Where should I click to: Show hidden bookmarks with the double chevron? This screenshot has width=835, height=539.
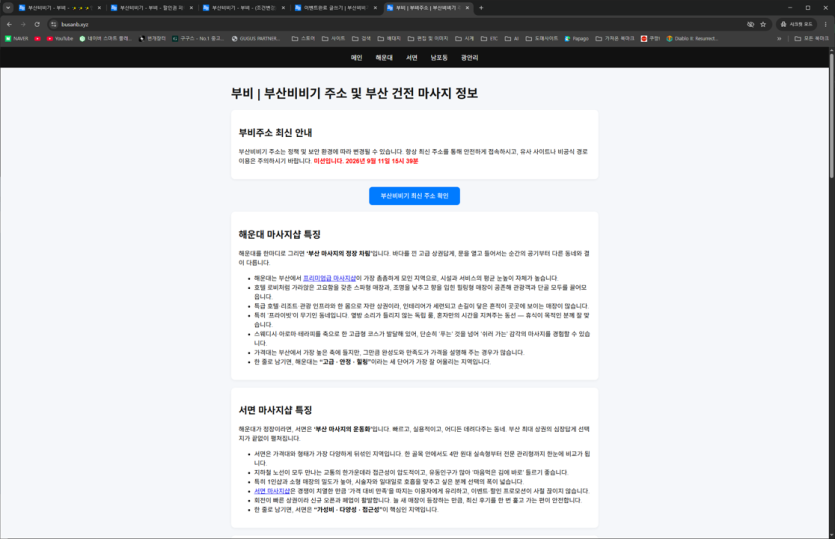(x=779, y=38)
